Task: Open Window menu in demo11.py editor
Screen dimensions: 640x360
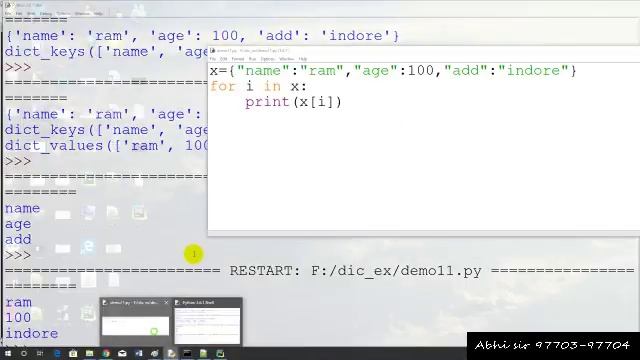Action: coord(287,59)
